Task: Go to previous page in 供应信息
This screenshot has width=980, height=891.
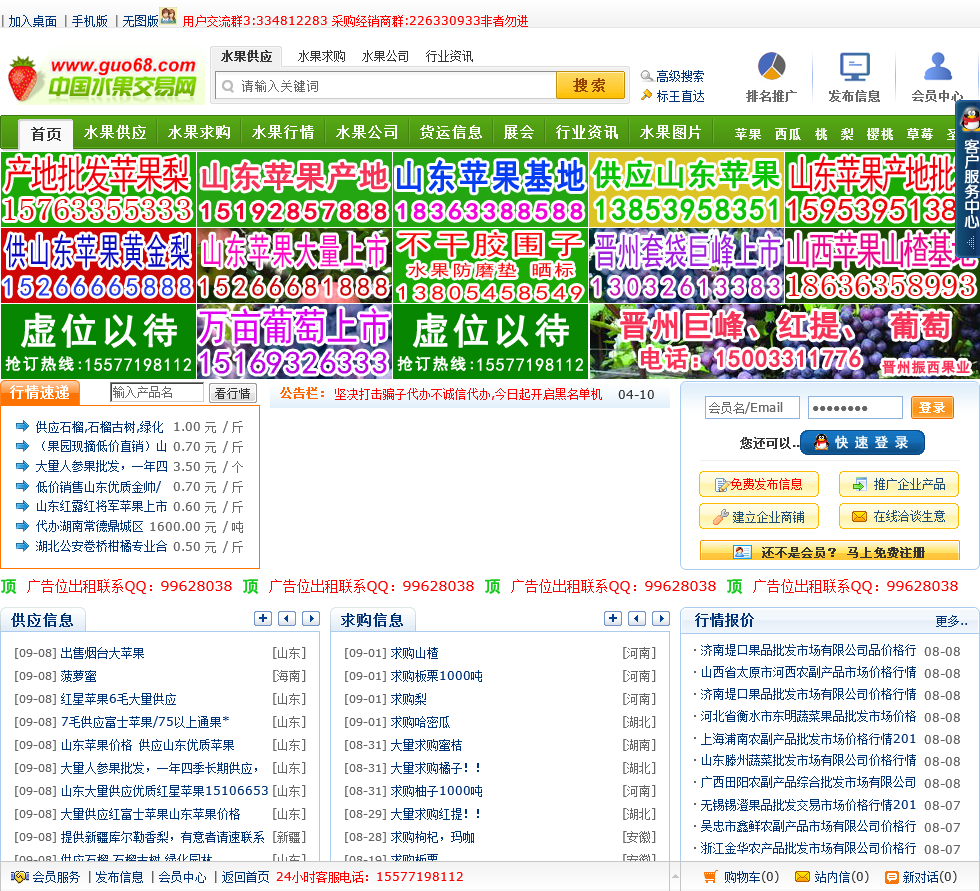Action: coord(286,619)
